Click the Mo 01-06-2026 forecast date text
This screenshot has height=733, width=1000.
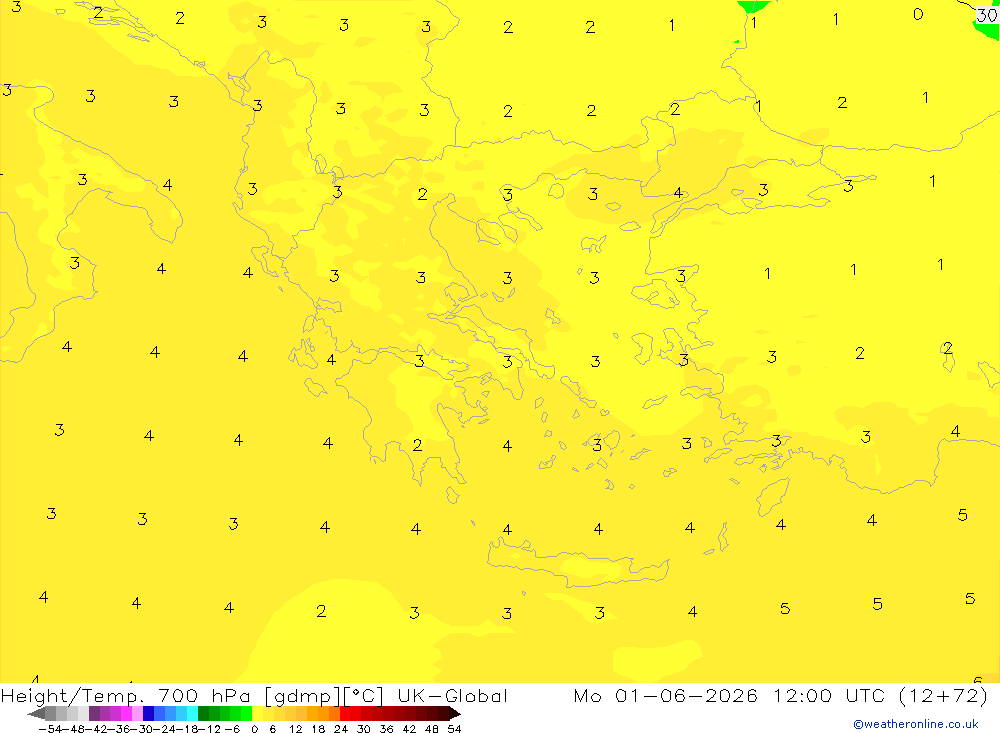[x=666, y=695]
